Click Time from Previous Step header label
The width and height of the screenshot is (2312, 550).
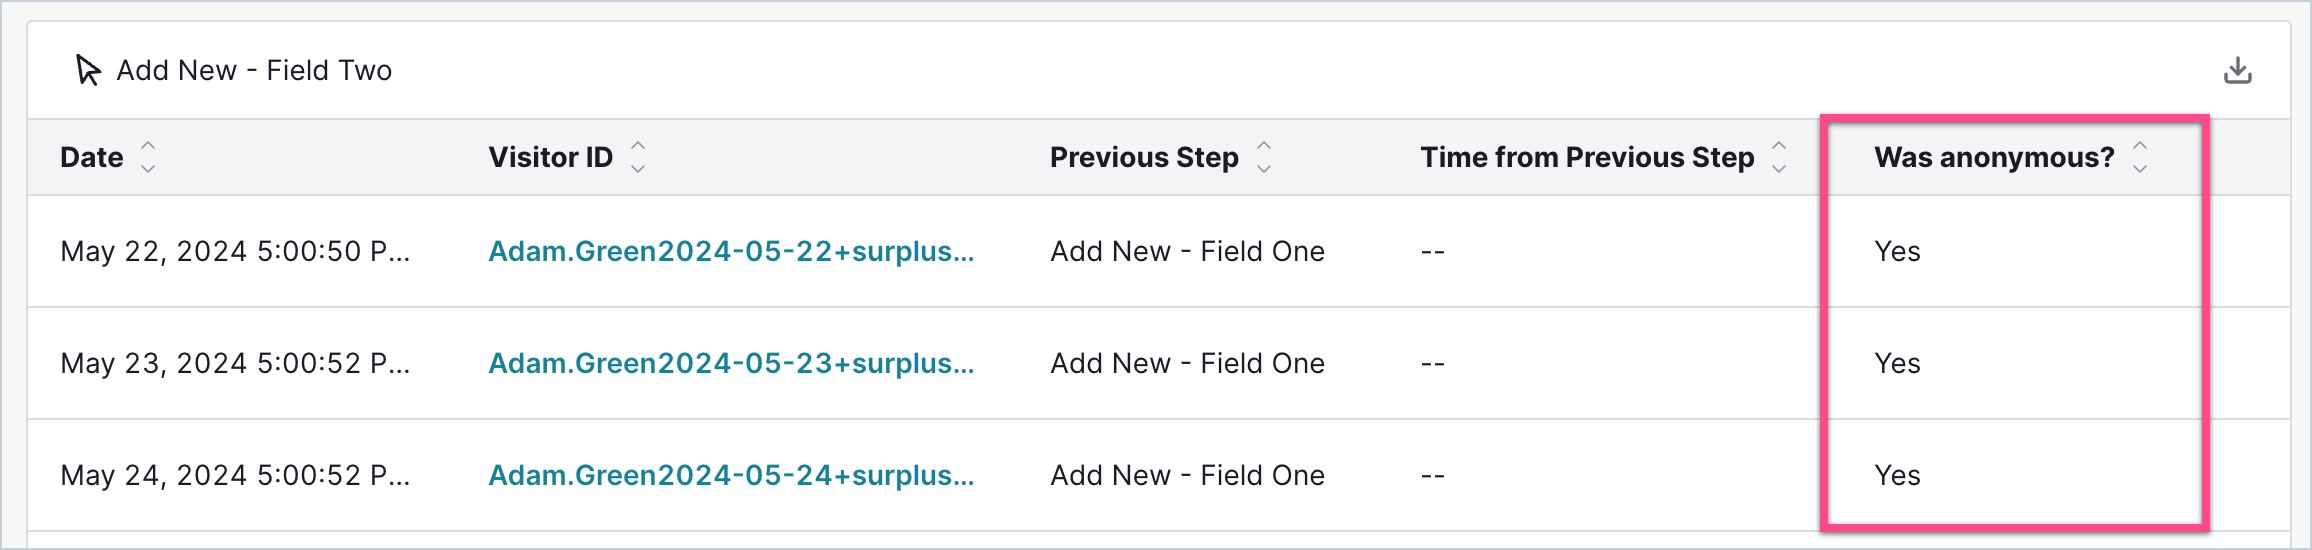click(1587, 157)
